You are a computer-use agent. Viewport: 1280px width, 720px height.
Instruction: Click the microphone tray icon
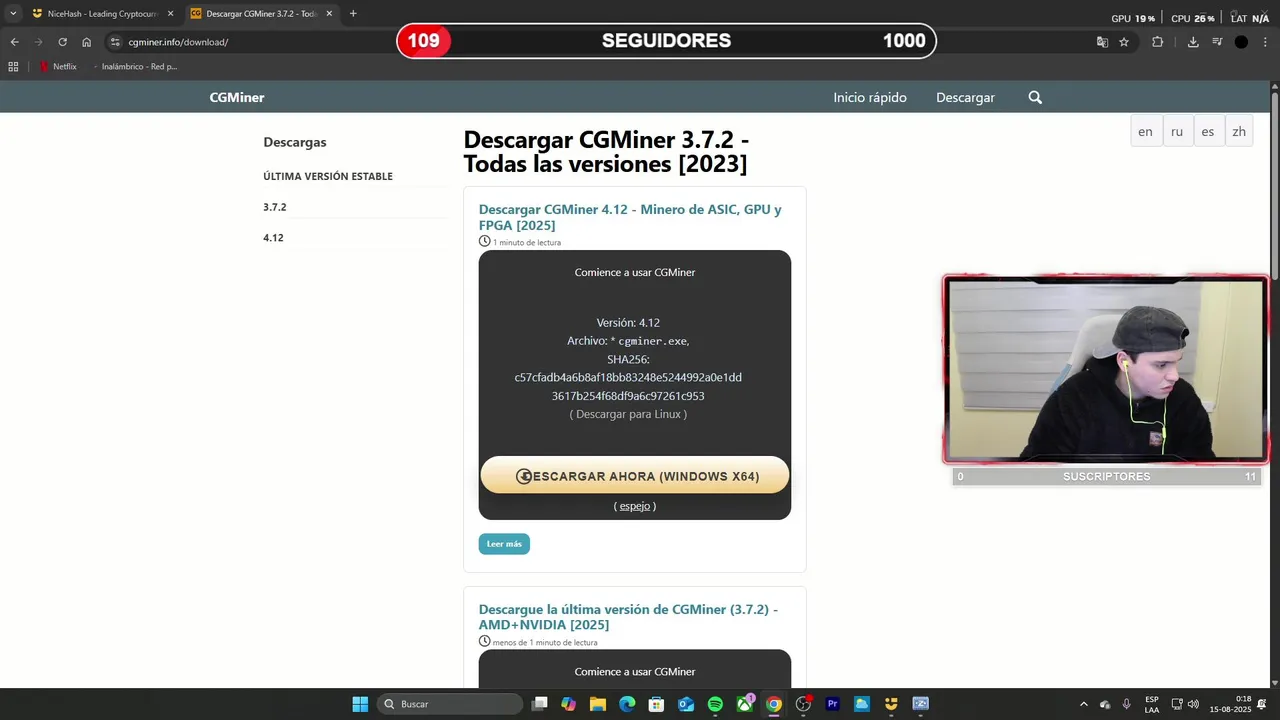[x=1127, y=704]
